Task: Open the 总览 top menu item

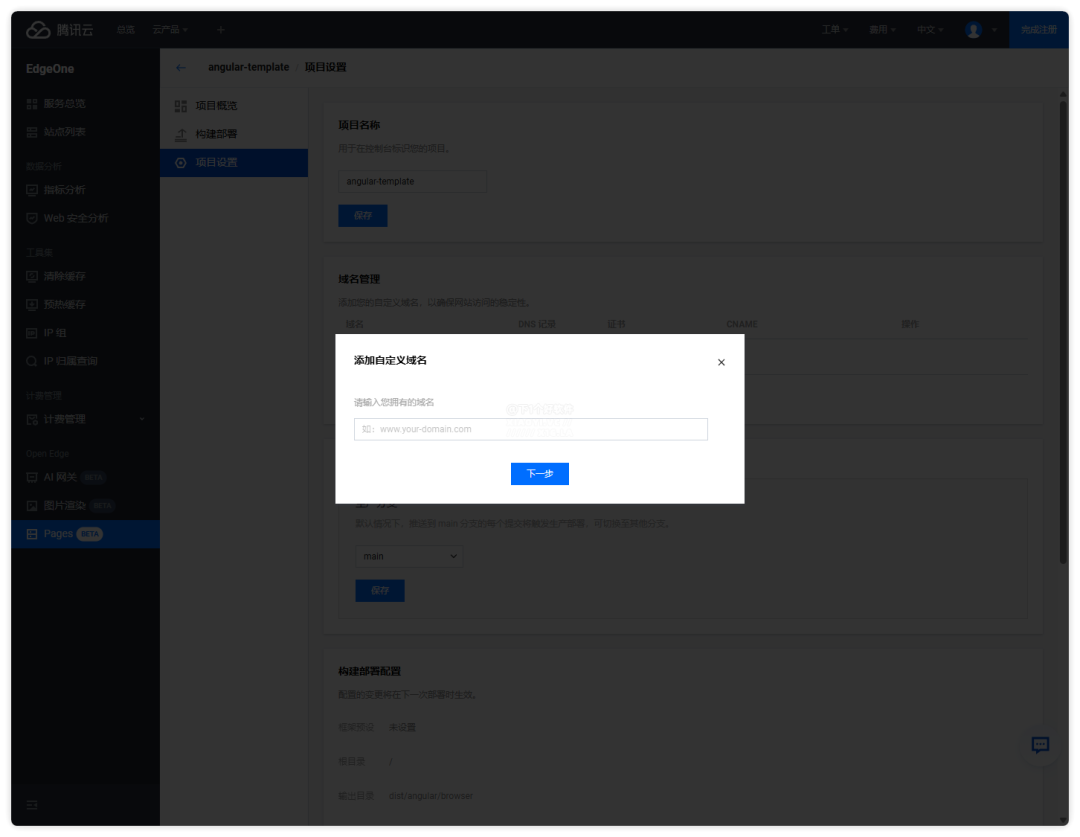Action: (x=125, y=30)
